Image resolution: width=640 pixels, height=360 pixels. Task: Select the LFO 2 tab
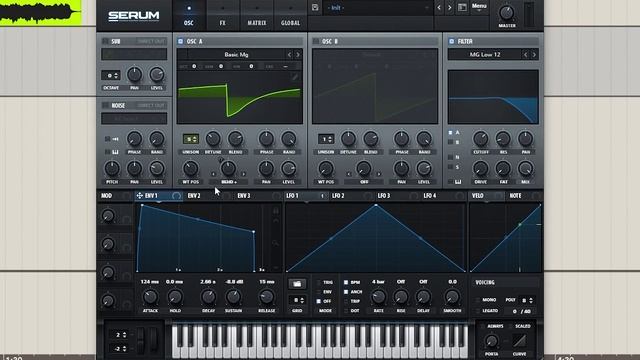(x=338, y=196)
